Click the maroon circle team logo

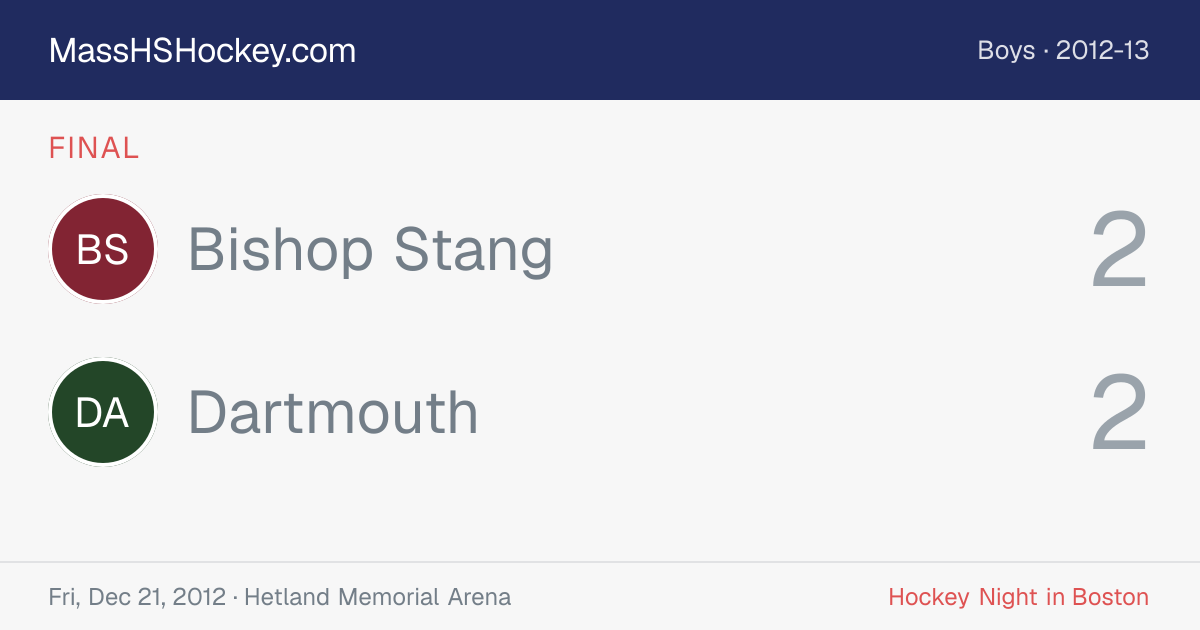click(x=103, y=249)
